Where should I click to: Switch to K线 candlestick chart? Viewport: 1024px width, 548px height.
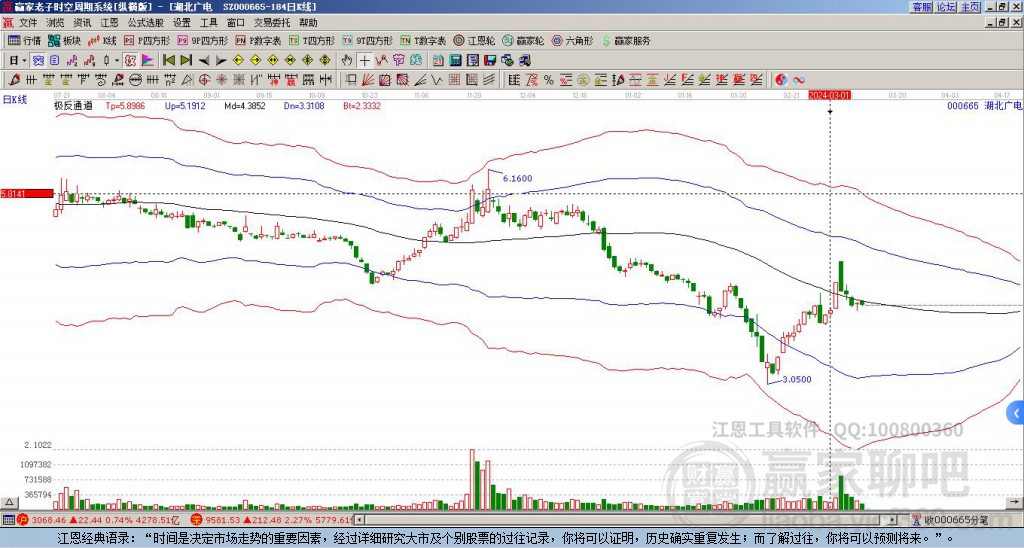[103, 40]
